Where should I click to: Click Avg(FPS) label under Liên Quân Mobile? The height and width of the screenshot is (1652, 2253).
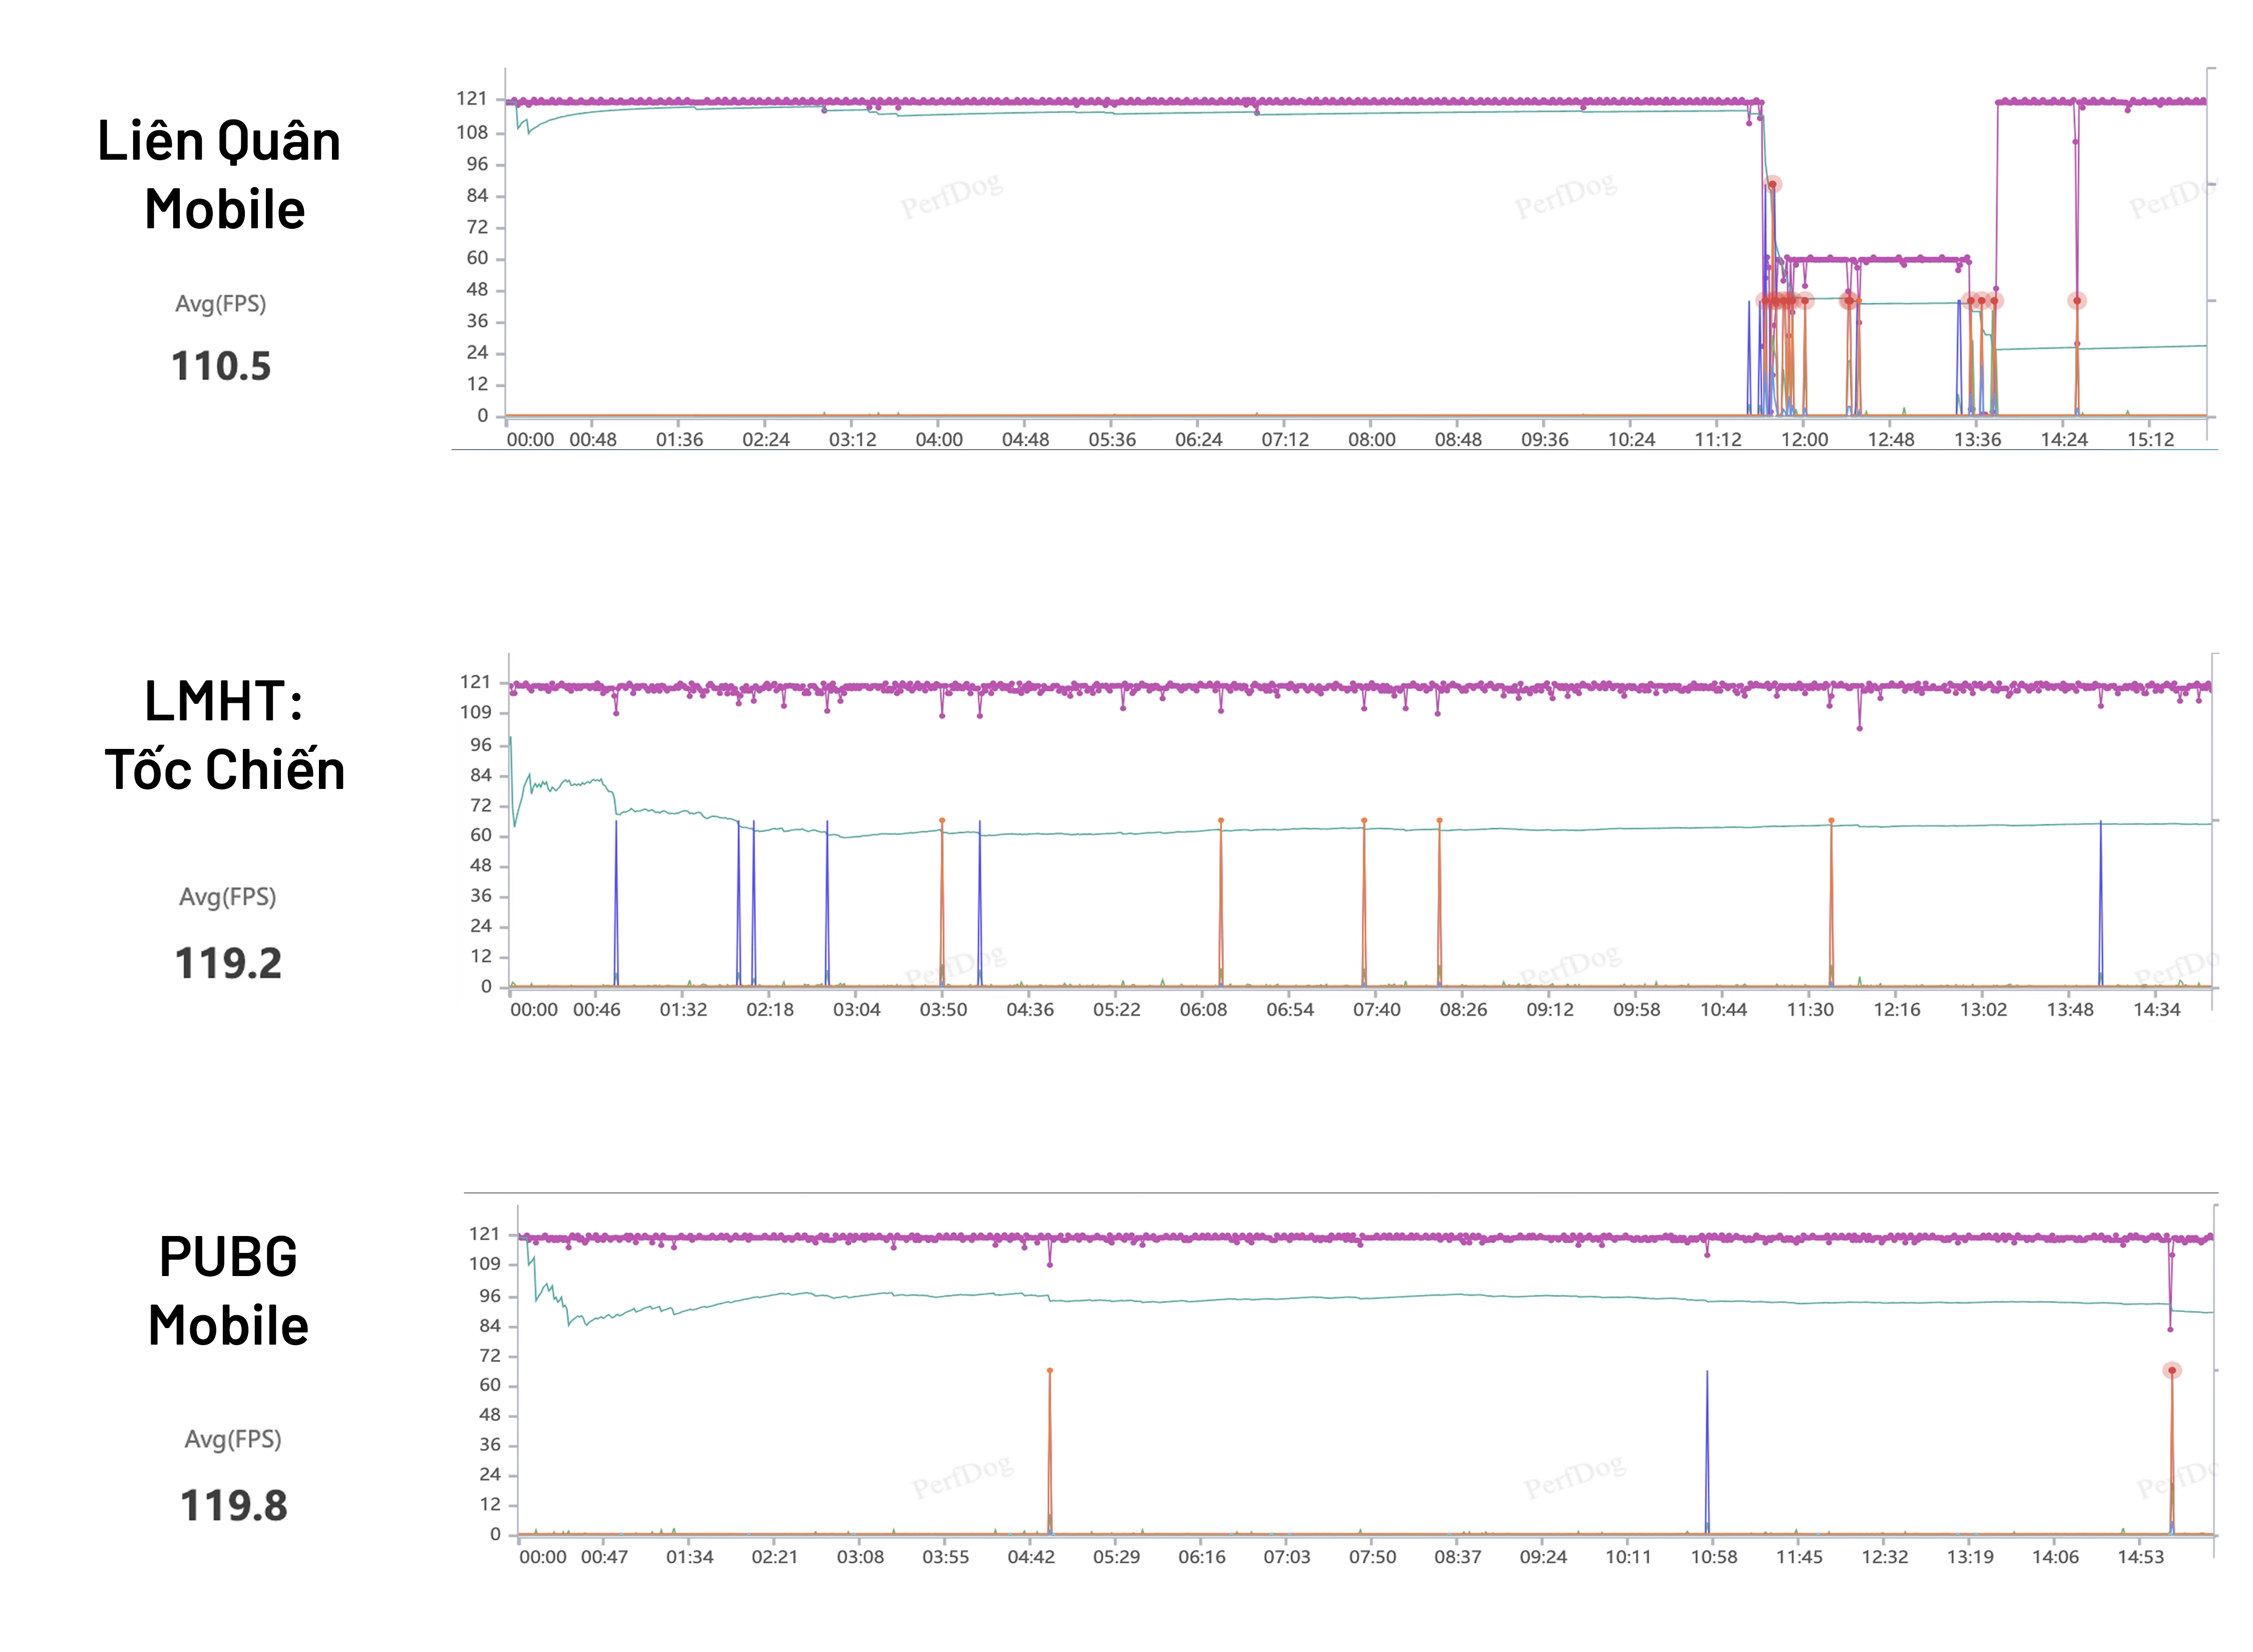[x=221, y=304]
